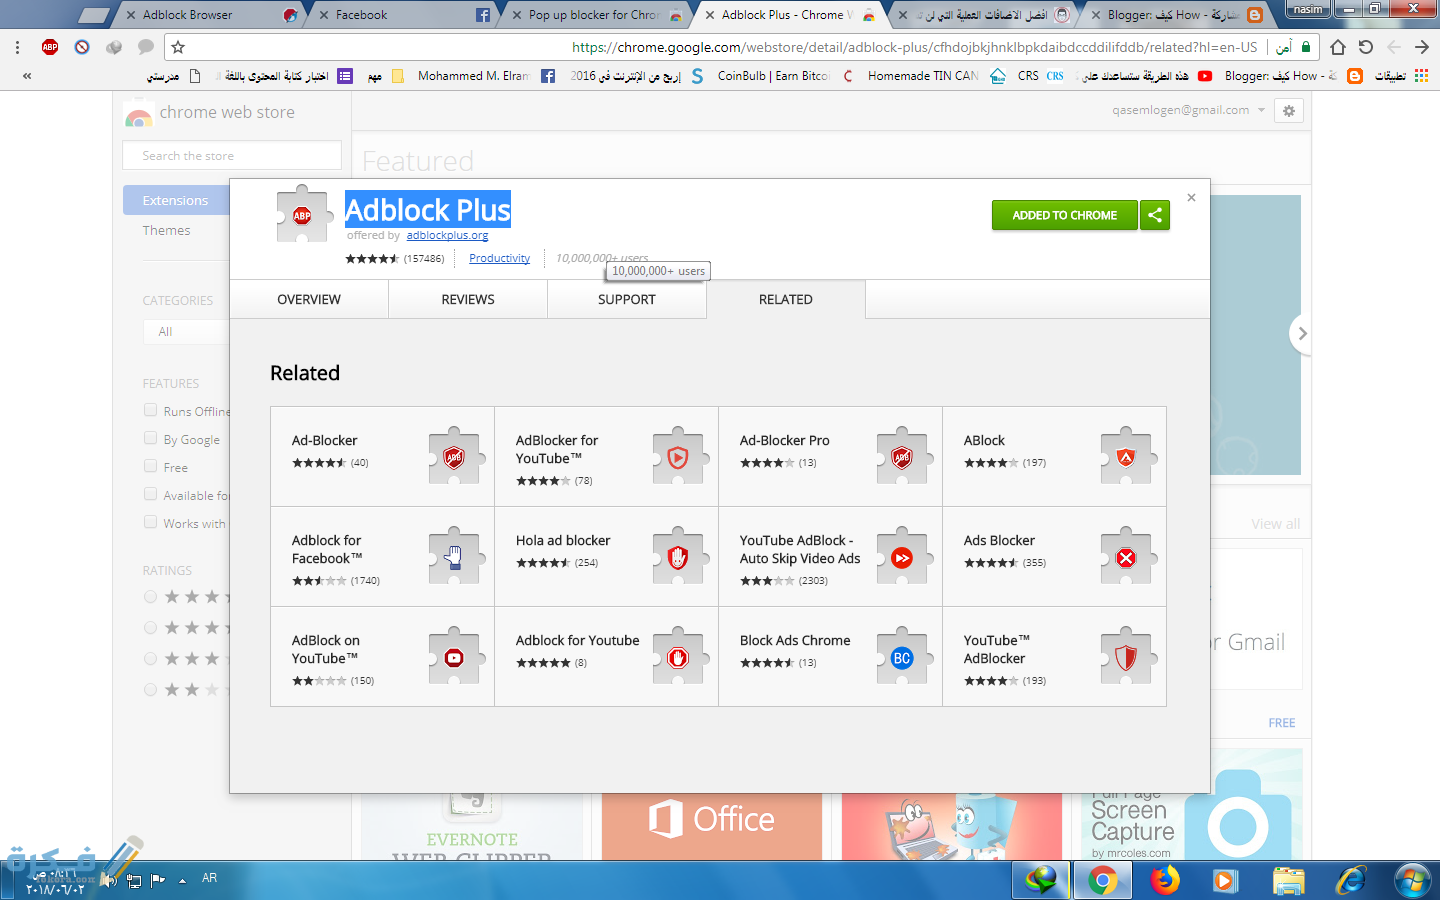The image size is (1440, 900).
Task: Click the Block Ads Chrome BC icon
Action: tap(902, 657)
